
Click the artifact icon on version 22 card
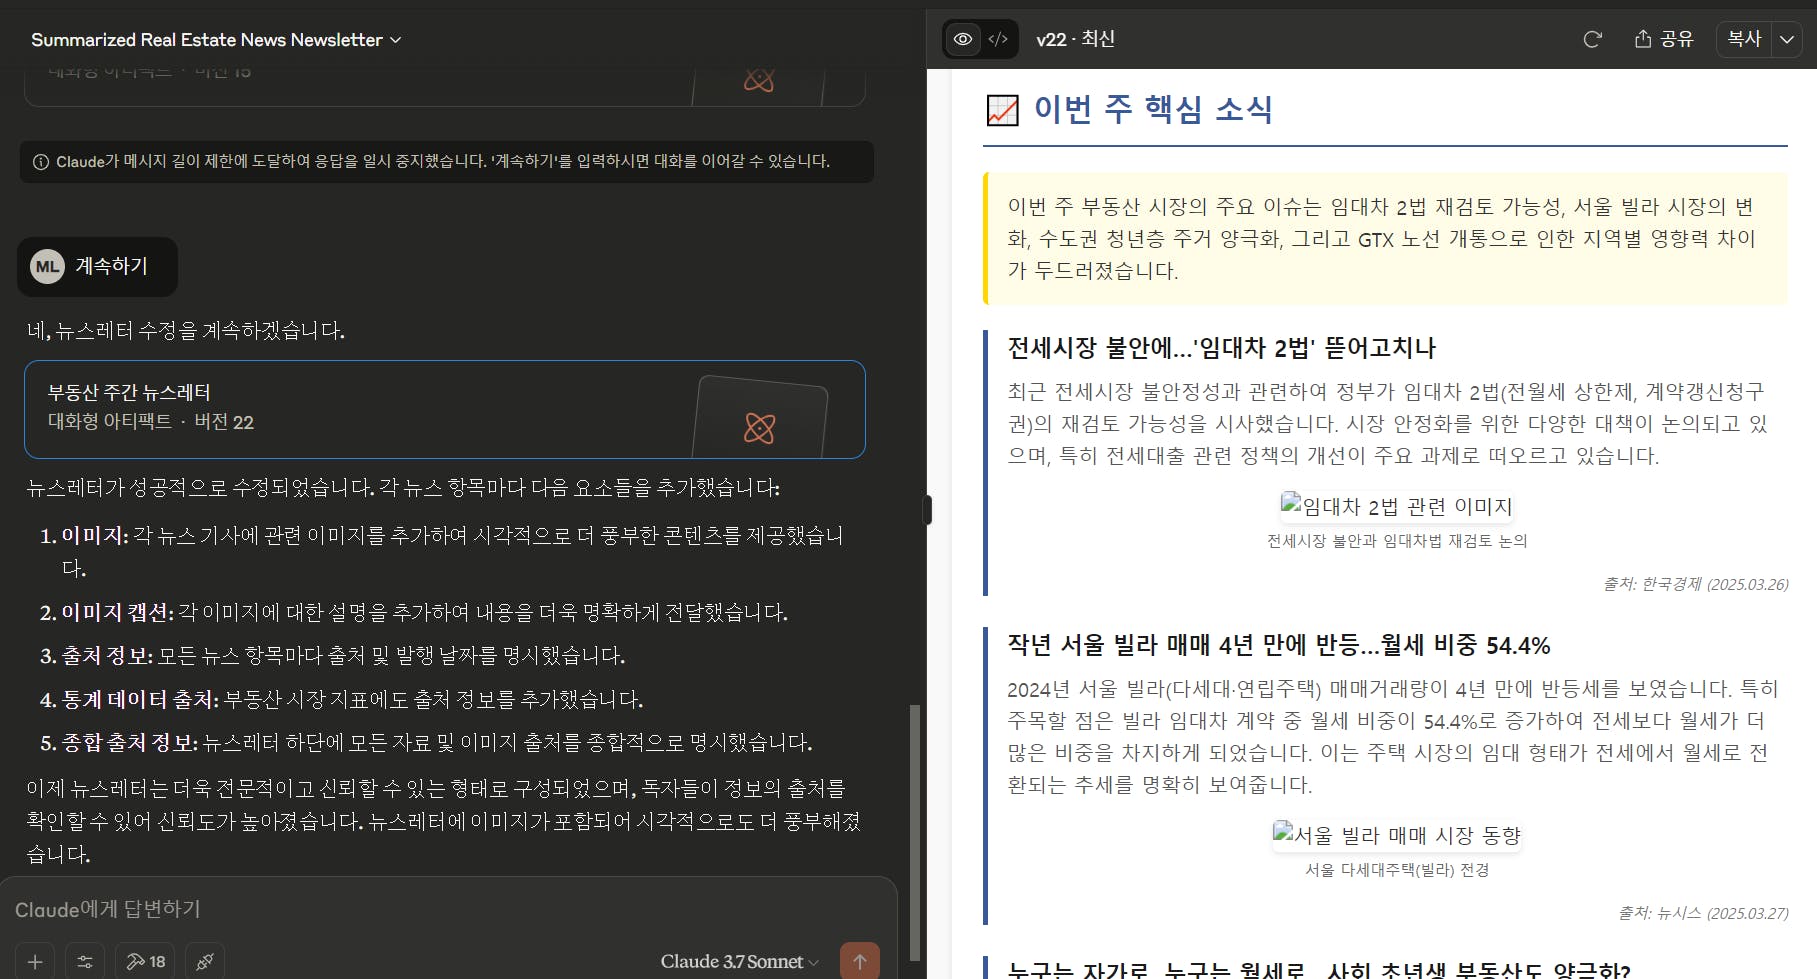(760, 428)
